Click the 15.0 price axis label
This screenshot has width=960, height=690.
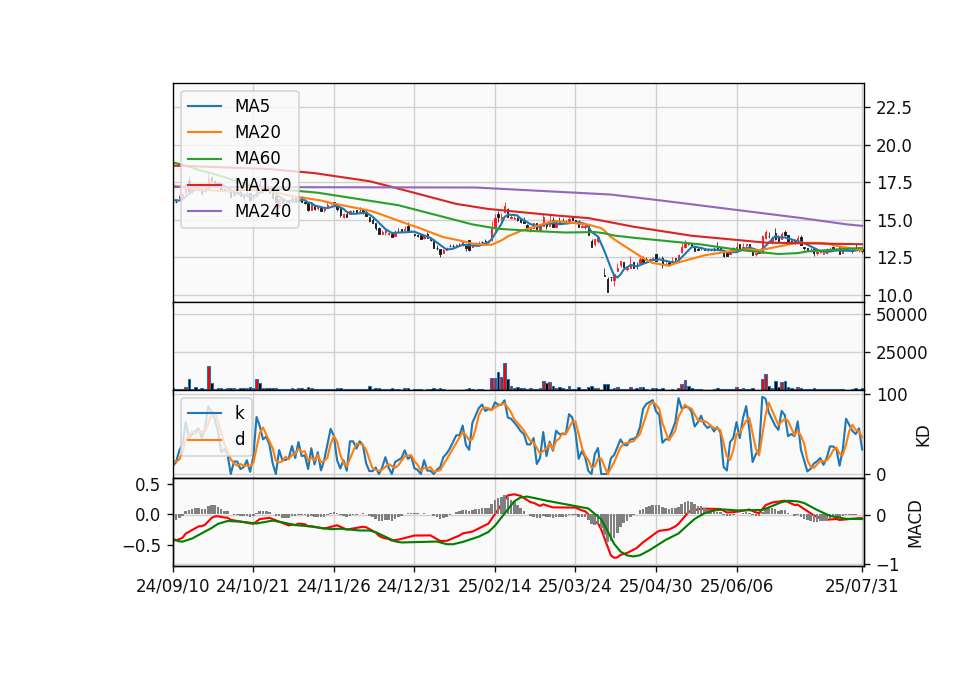tap(894, 221)
